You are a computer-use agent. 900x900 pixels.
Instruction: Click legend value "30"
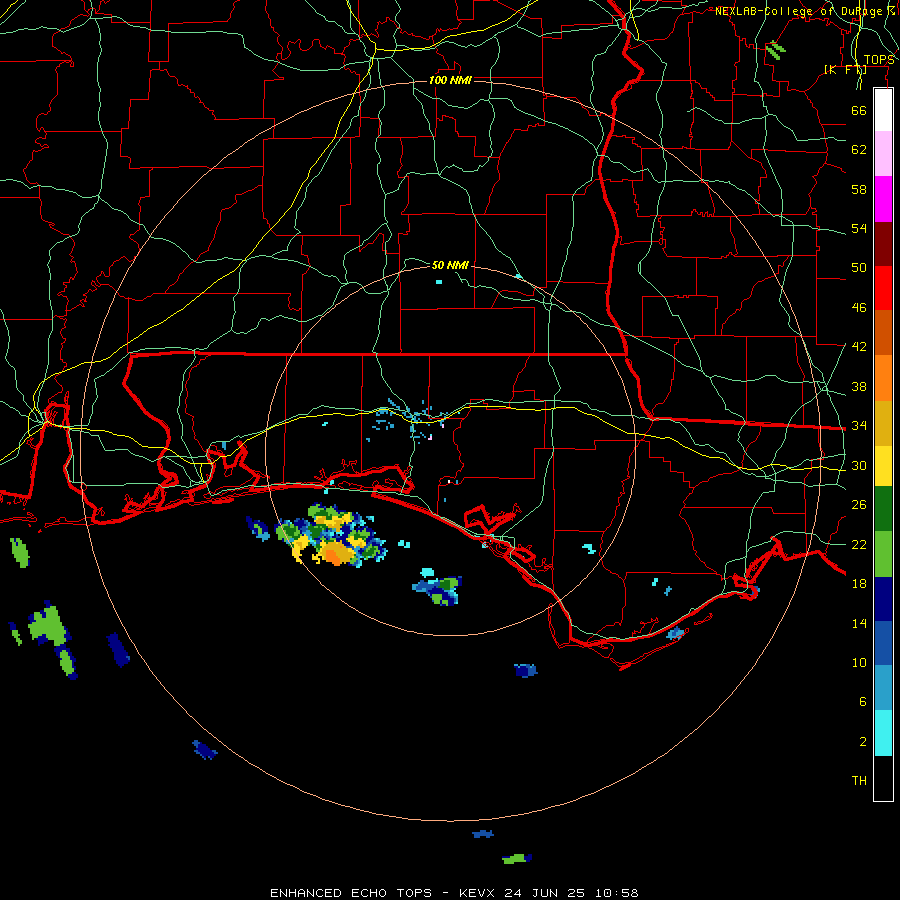pos(859,465)
